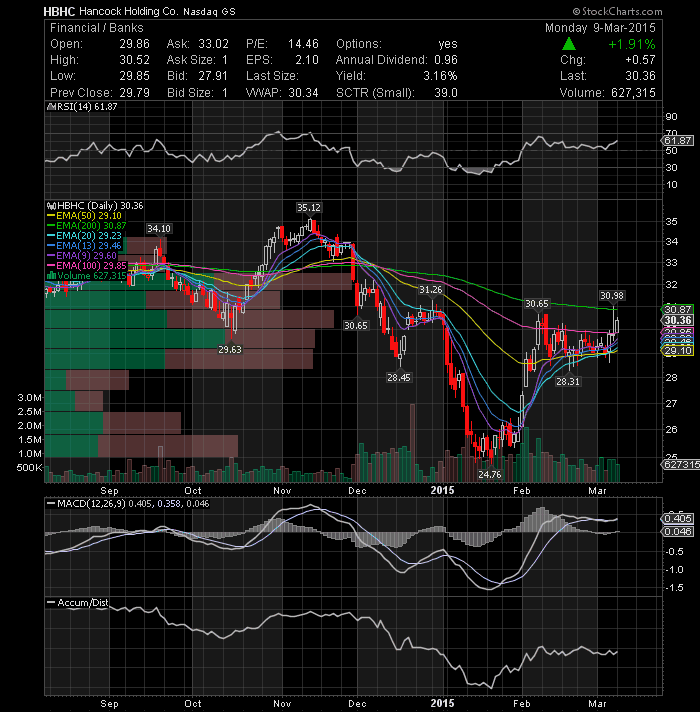Screen dimensions: 700x712
Task: Select the Low value 29.85
Action: (134, 76)
